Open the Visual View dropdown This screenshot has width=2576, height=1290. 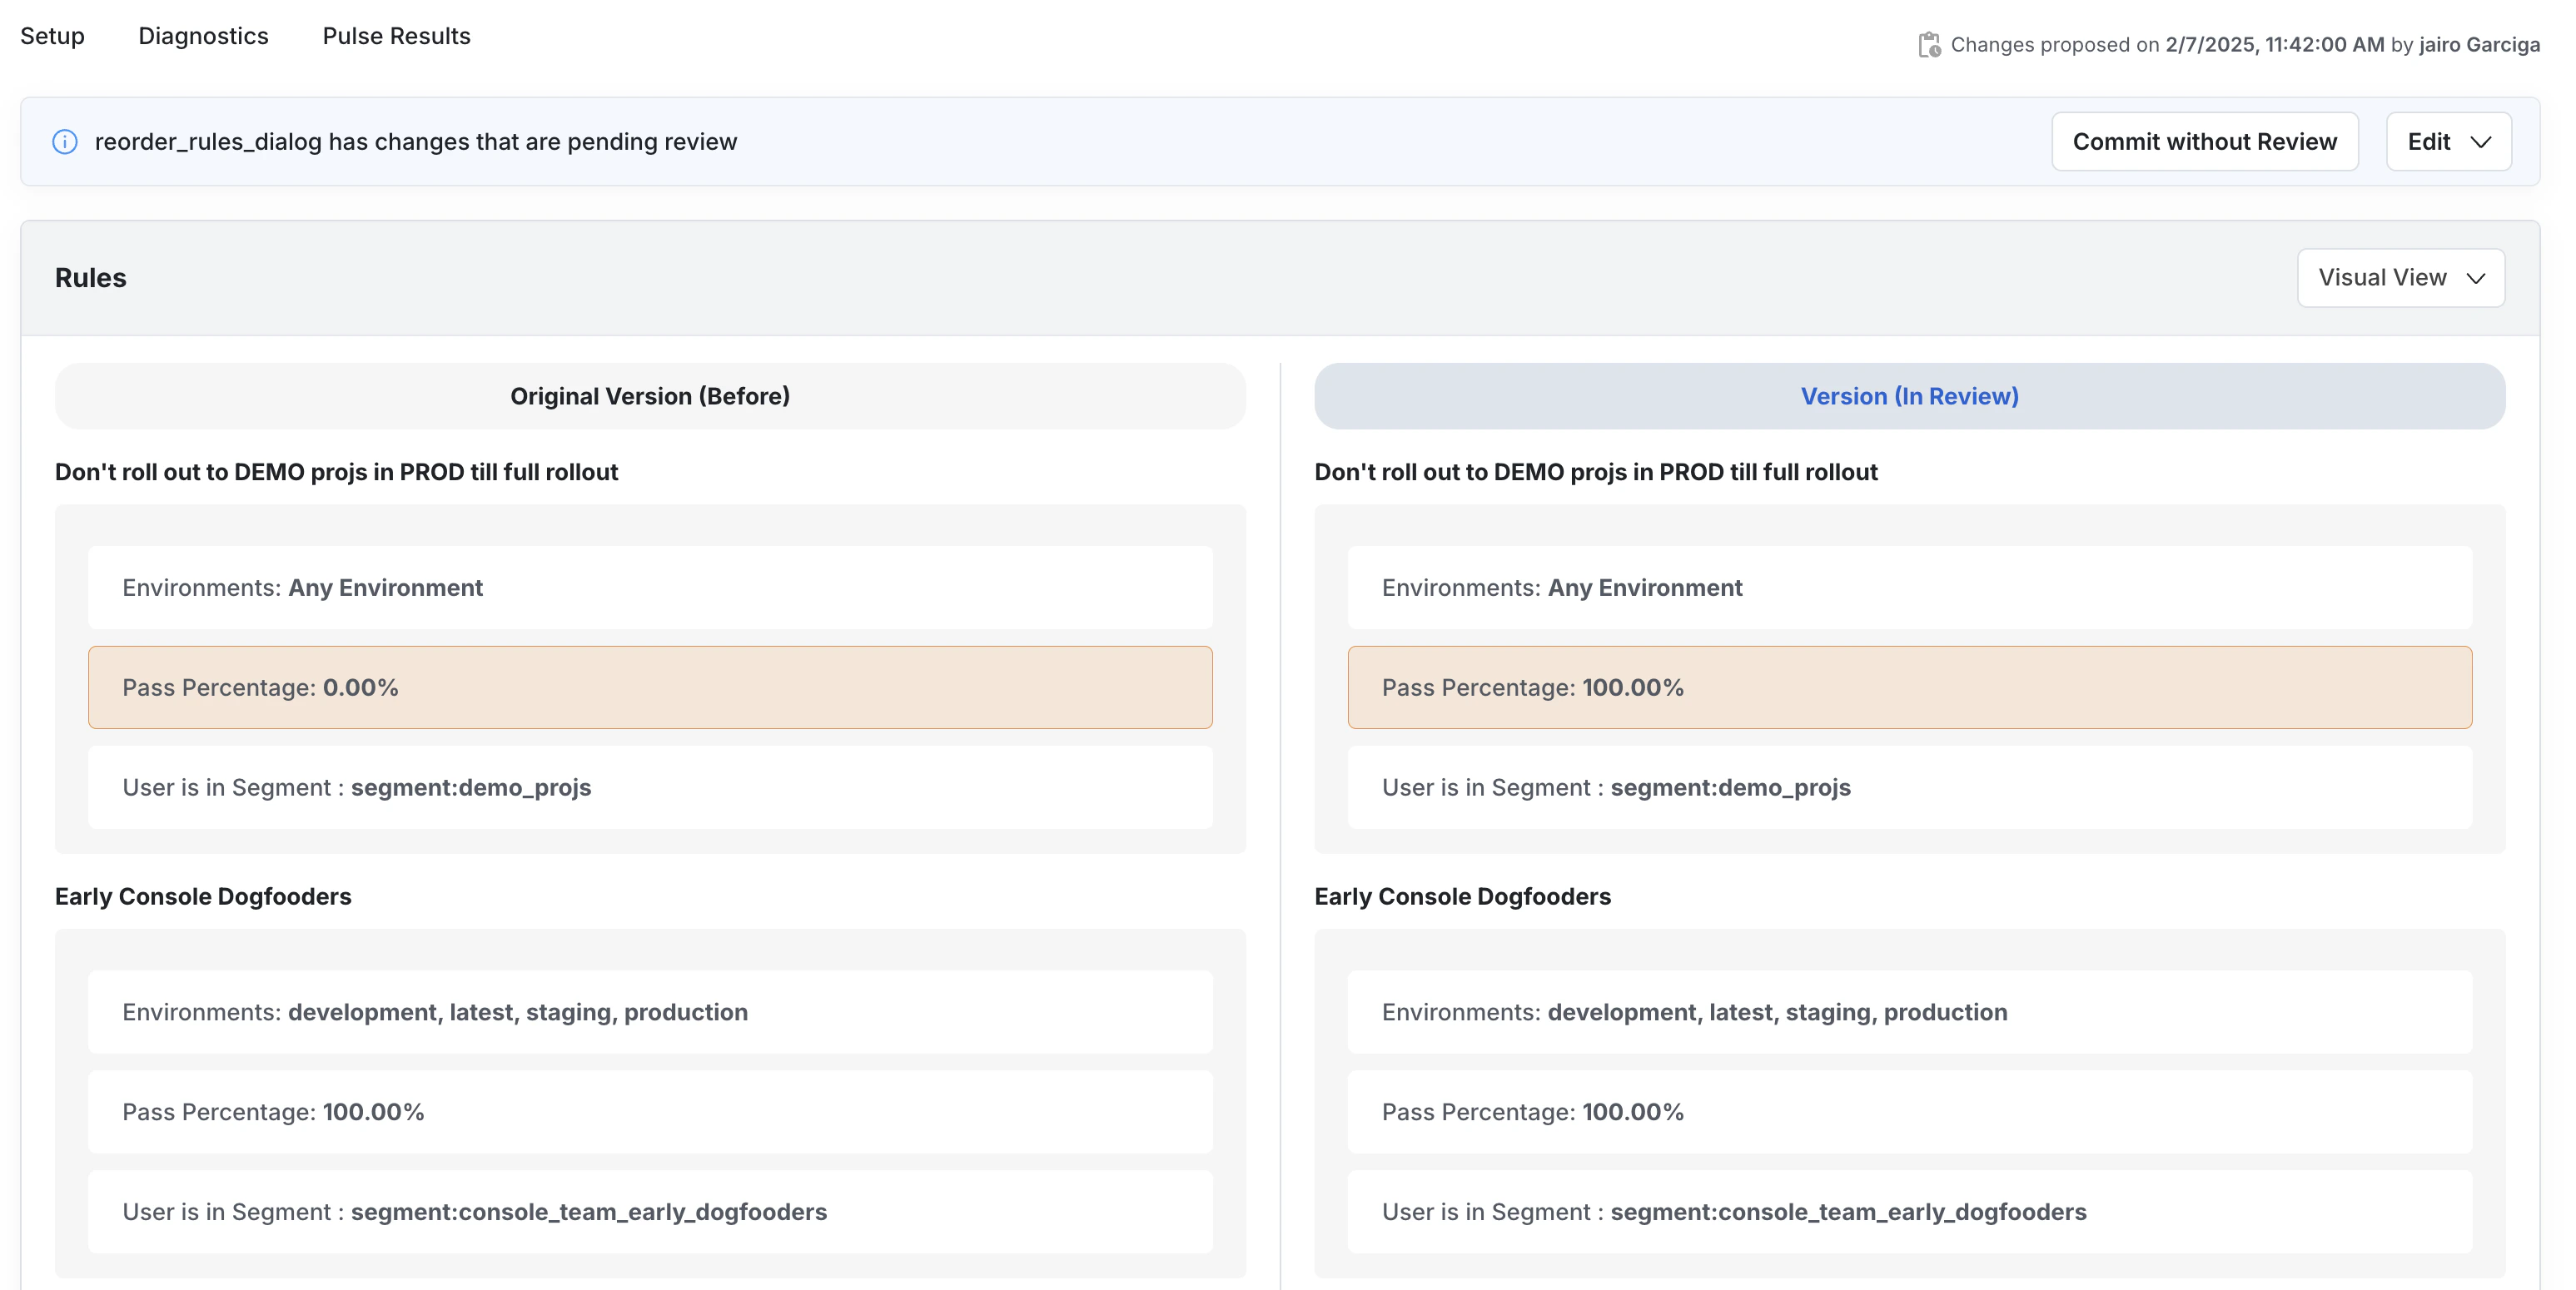[2400, 278]
